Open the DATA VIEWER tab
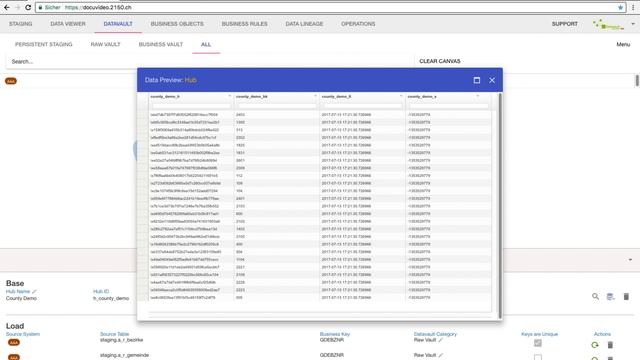Screen dimensions: 640x360 tap(68, 24)
